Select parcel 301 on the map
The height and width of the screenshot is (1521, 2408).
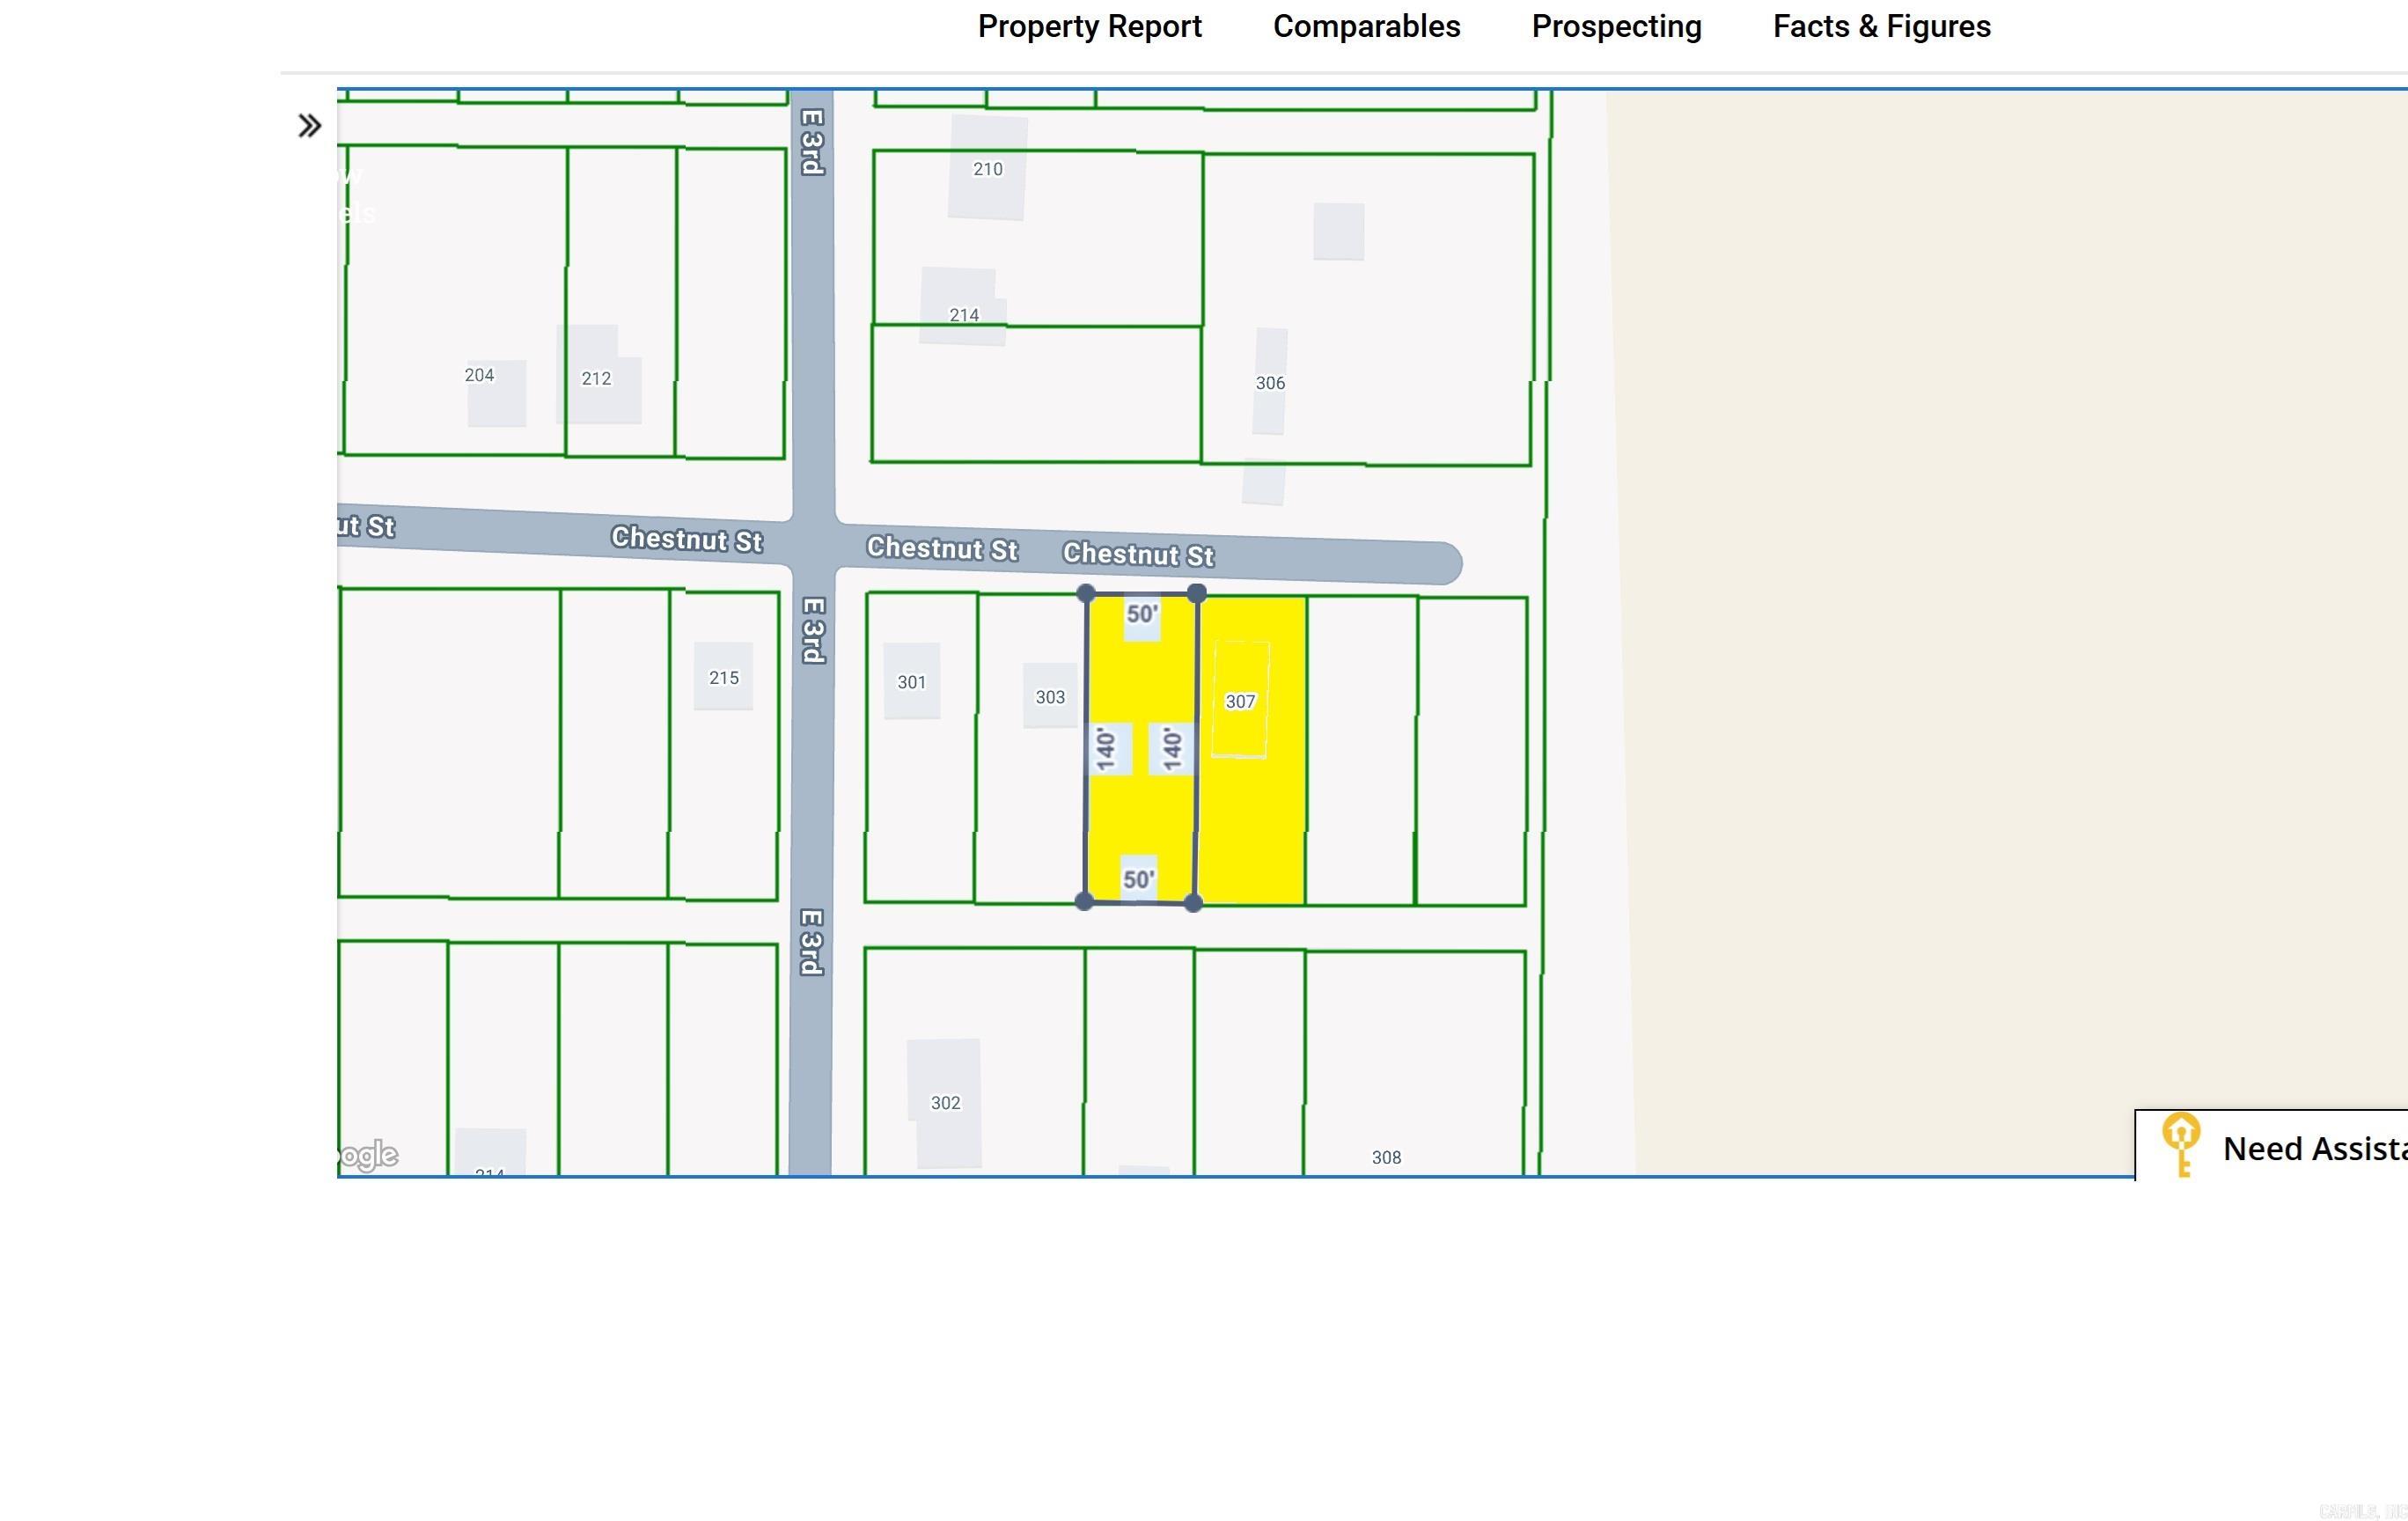(912, 683)
